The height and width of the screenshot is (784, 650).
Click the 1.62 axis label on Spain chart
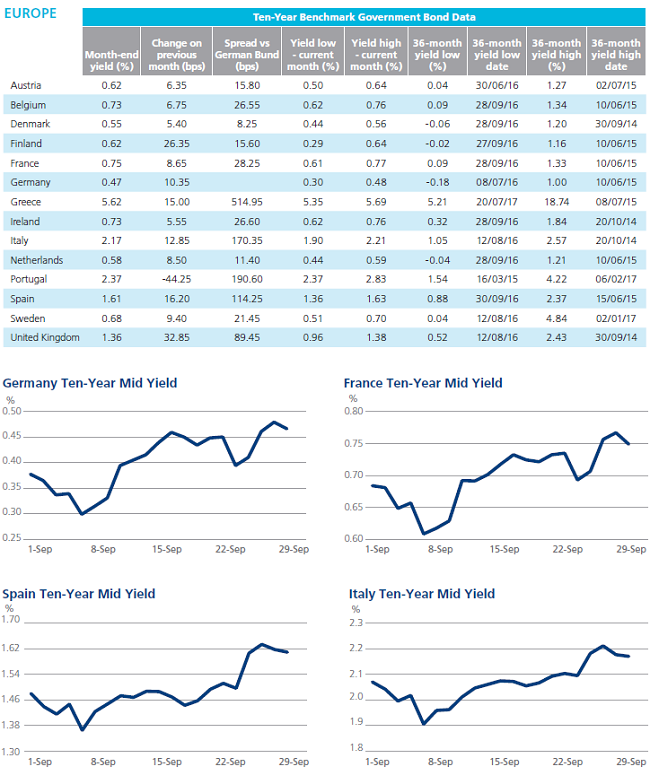[x=10, y=648]
